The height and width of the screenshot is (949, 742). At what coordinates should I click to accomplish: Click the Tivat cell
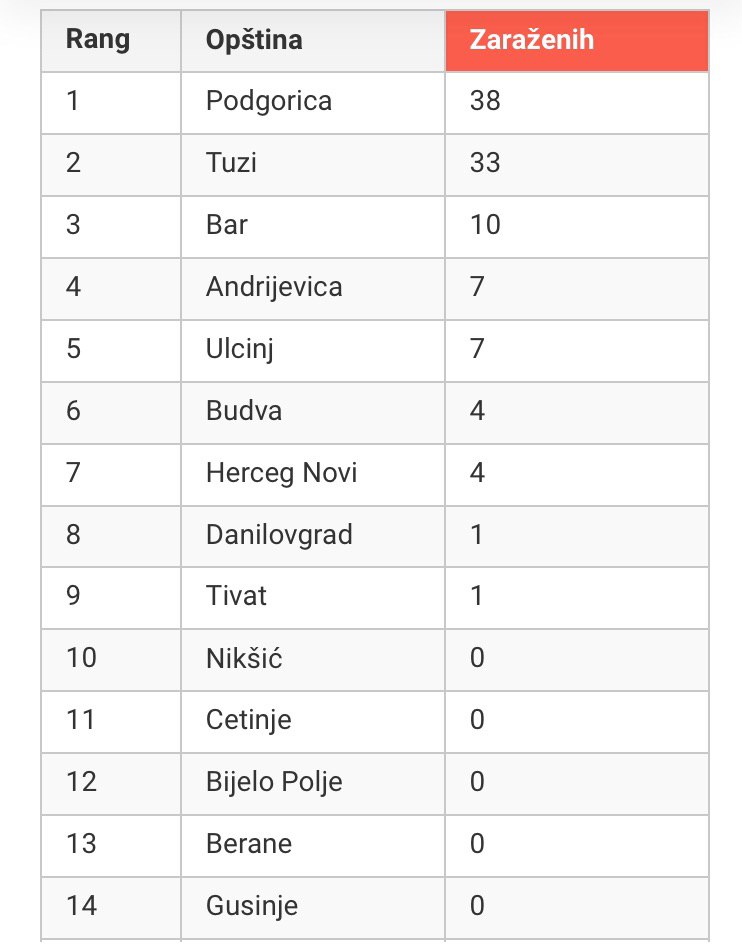[313, 598]
